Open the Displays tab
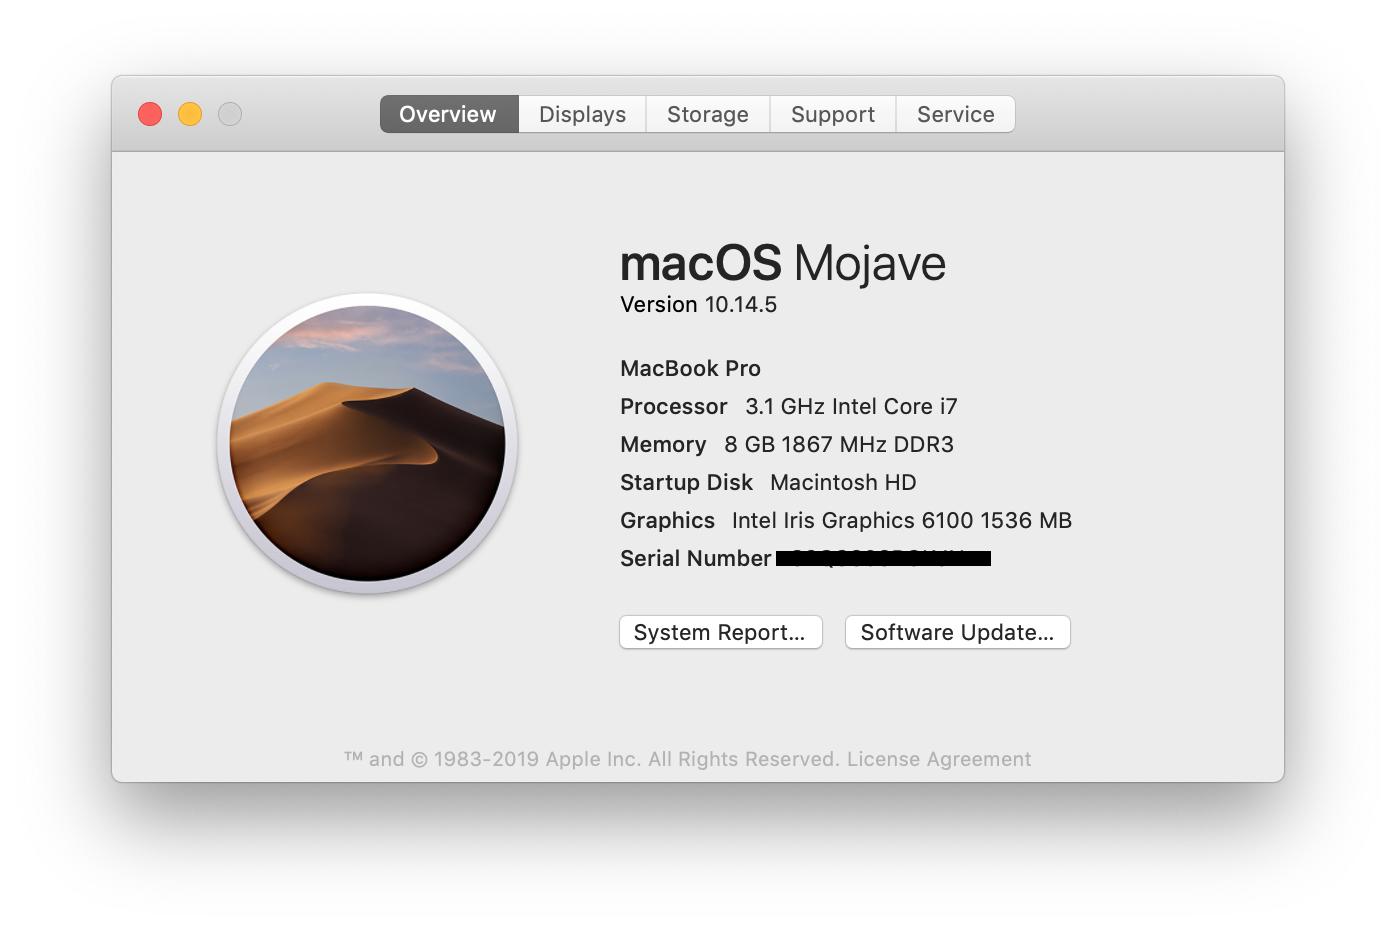Image resolution: width=1396 pixels, height=930 pixels. click(582, 114)
